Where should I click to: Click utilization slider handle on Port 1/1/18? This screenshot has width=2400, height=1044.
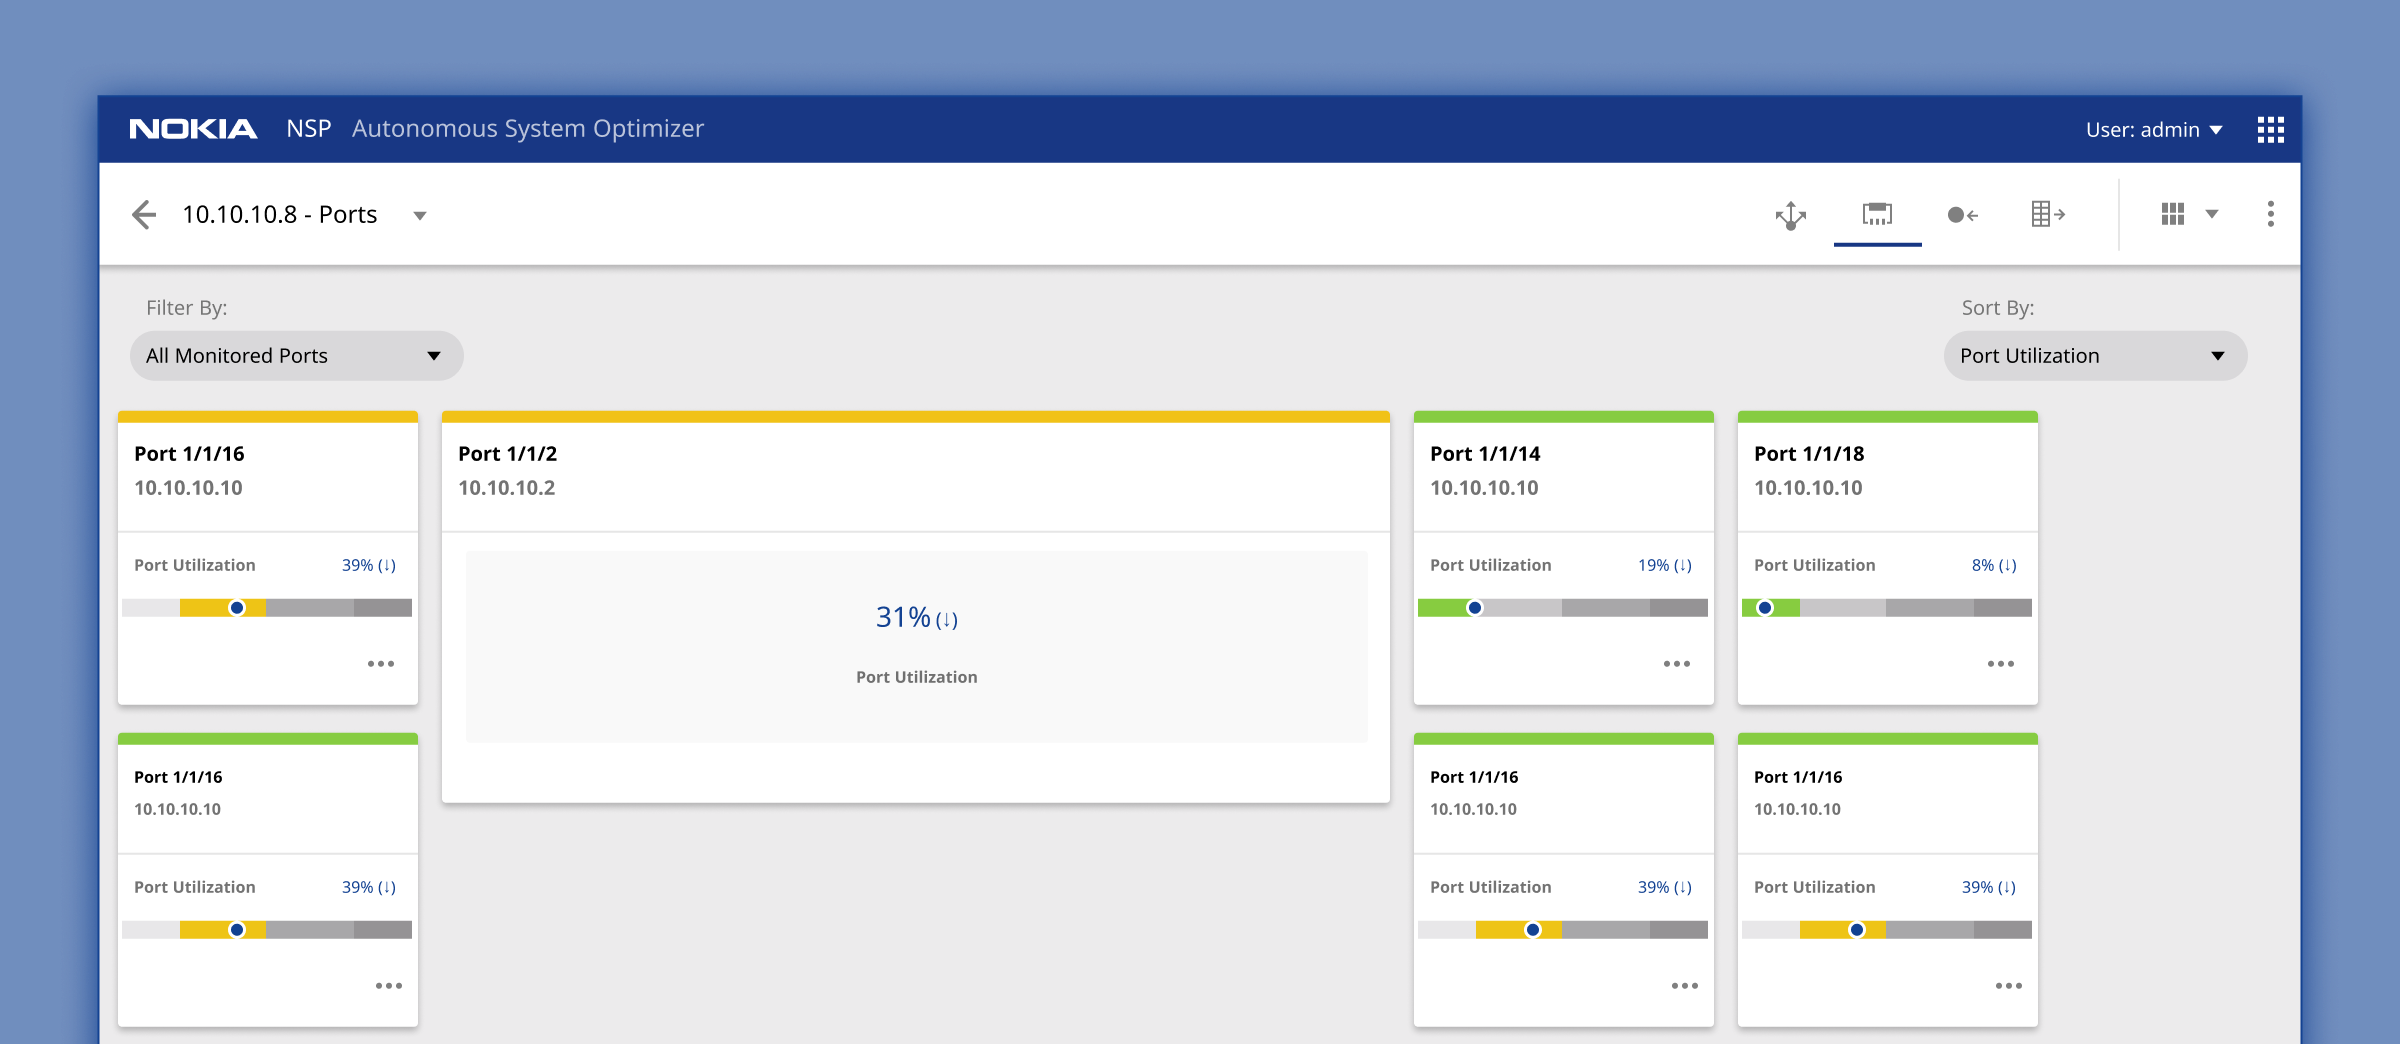[1766, 608]
